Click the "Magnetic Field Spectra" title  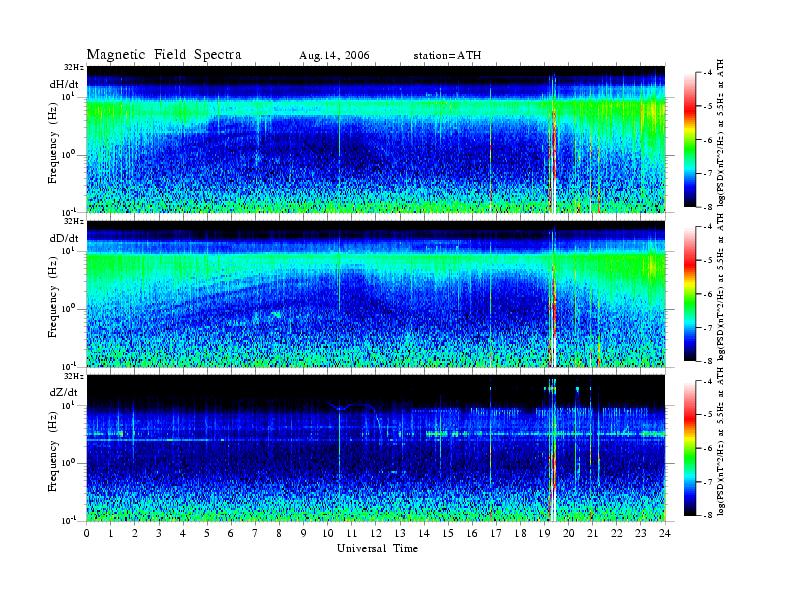point(164,55)
